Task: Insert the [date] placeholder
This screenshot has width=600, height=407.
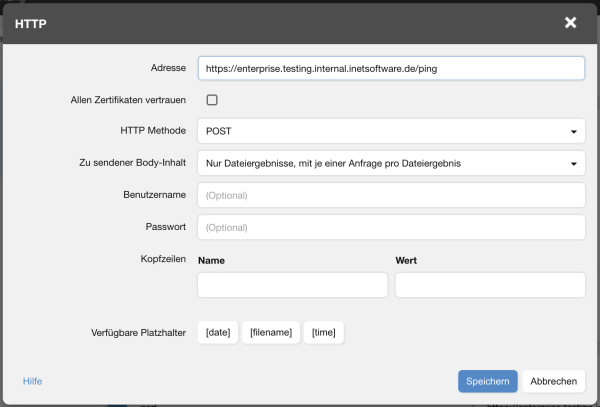Action: [x=218, y=332]
